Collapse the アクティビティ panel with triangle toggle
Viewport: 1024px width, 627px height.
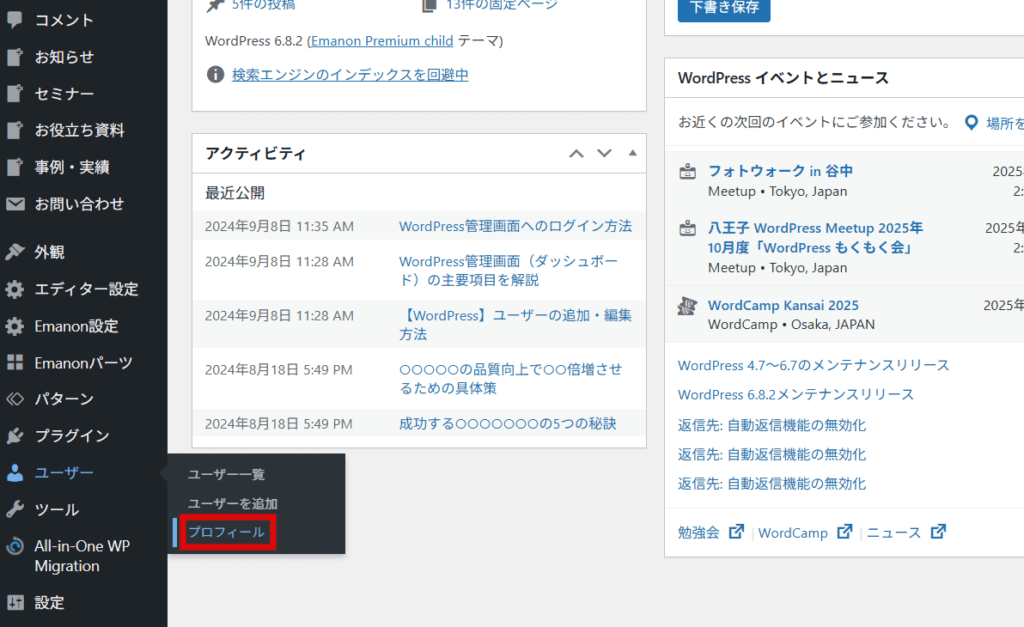click(632, 153)
